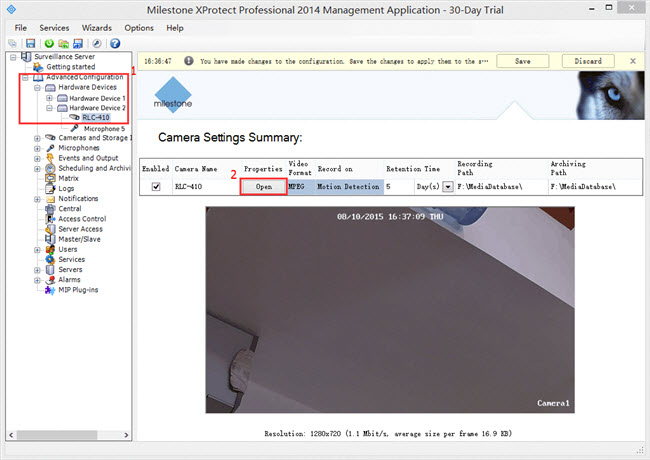650x460 pixels.
Task: Expand Cameras and Storage node
Action: pos(37,138)
